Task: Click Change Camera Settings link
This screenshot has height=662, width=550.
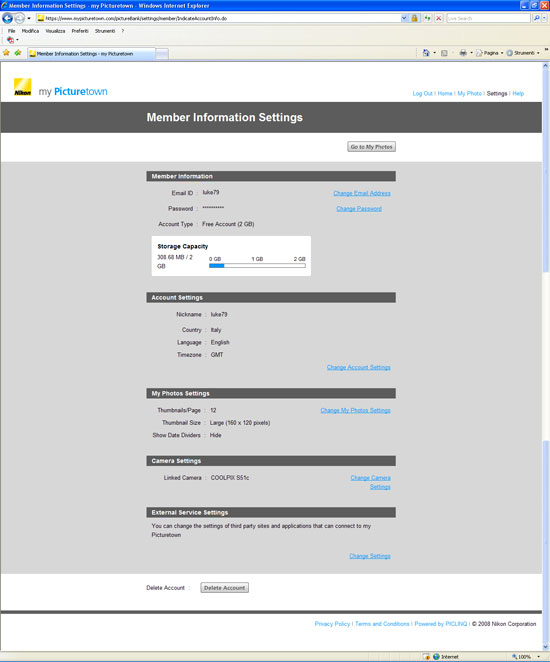Action: point(370,482)
